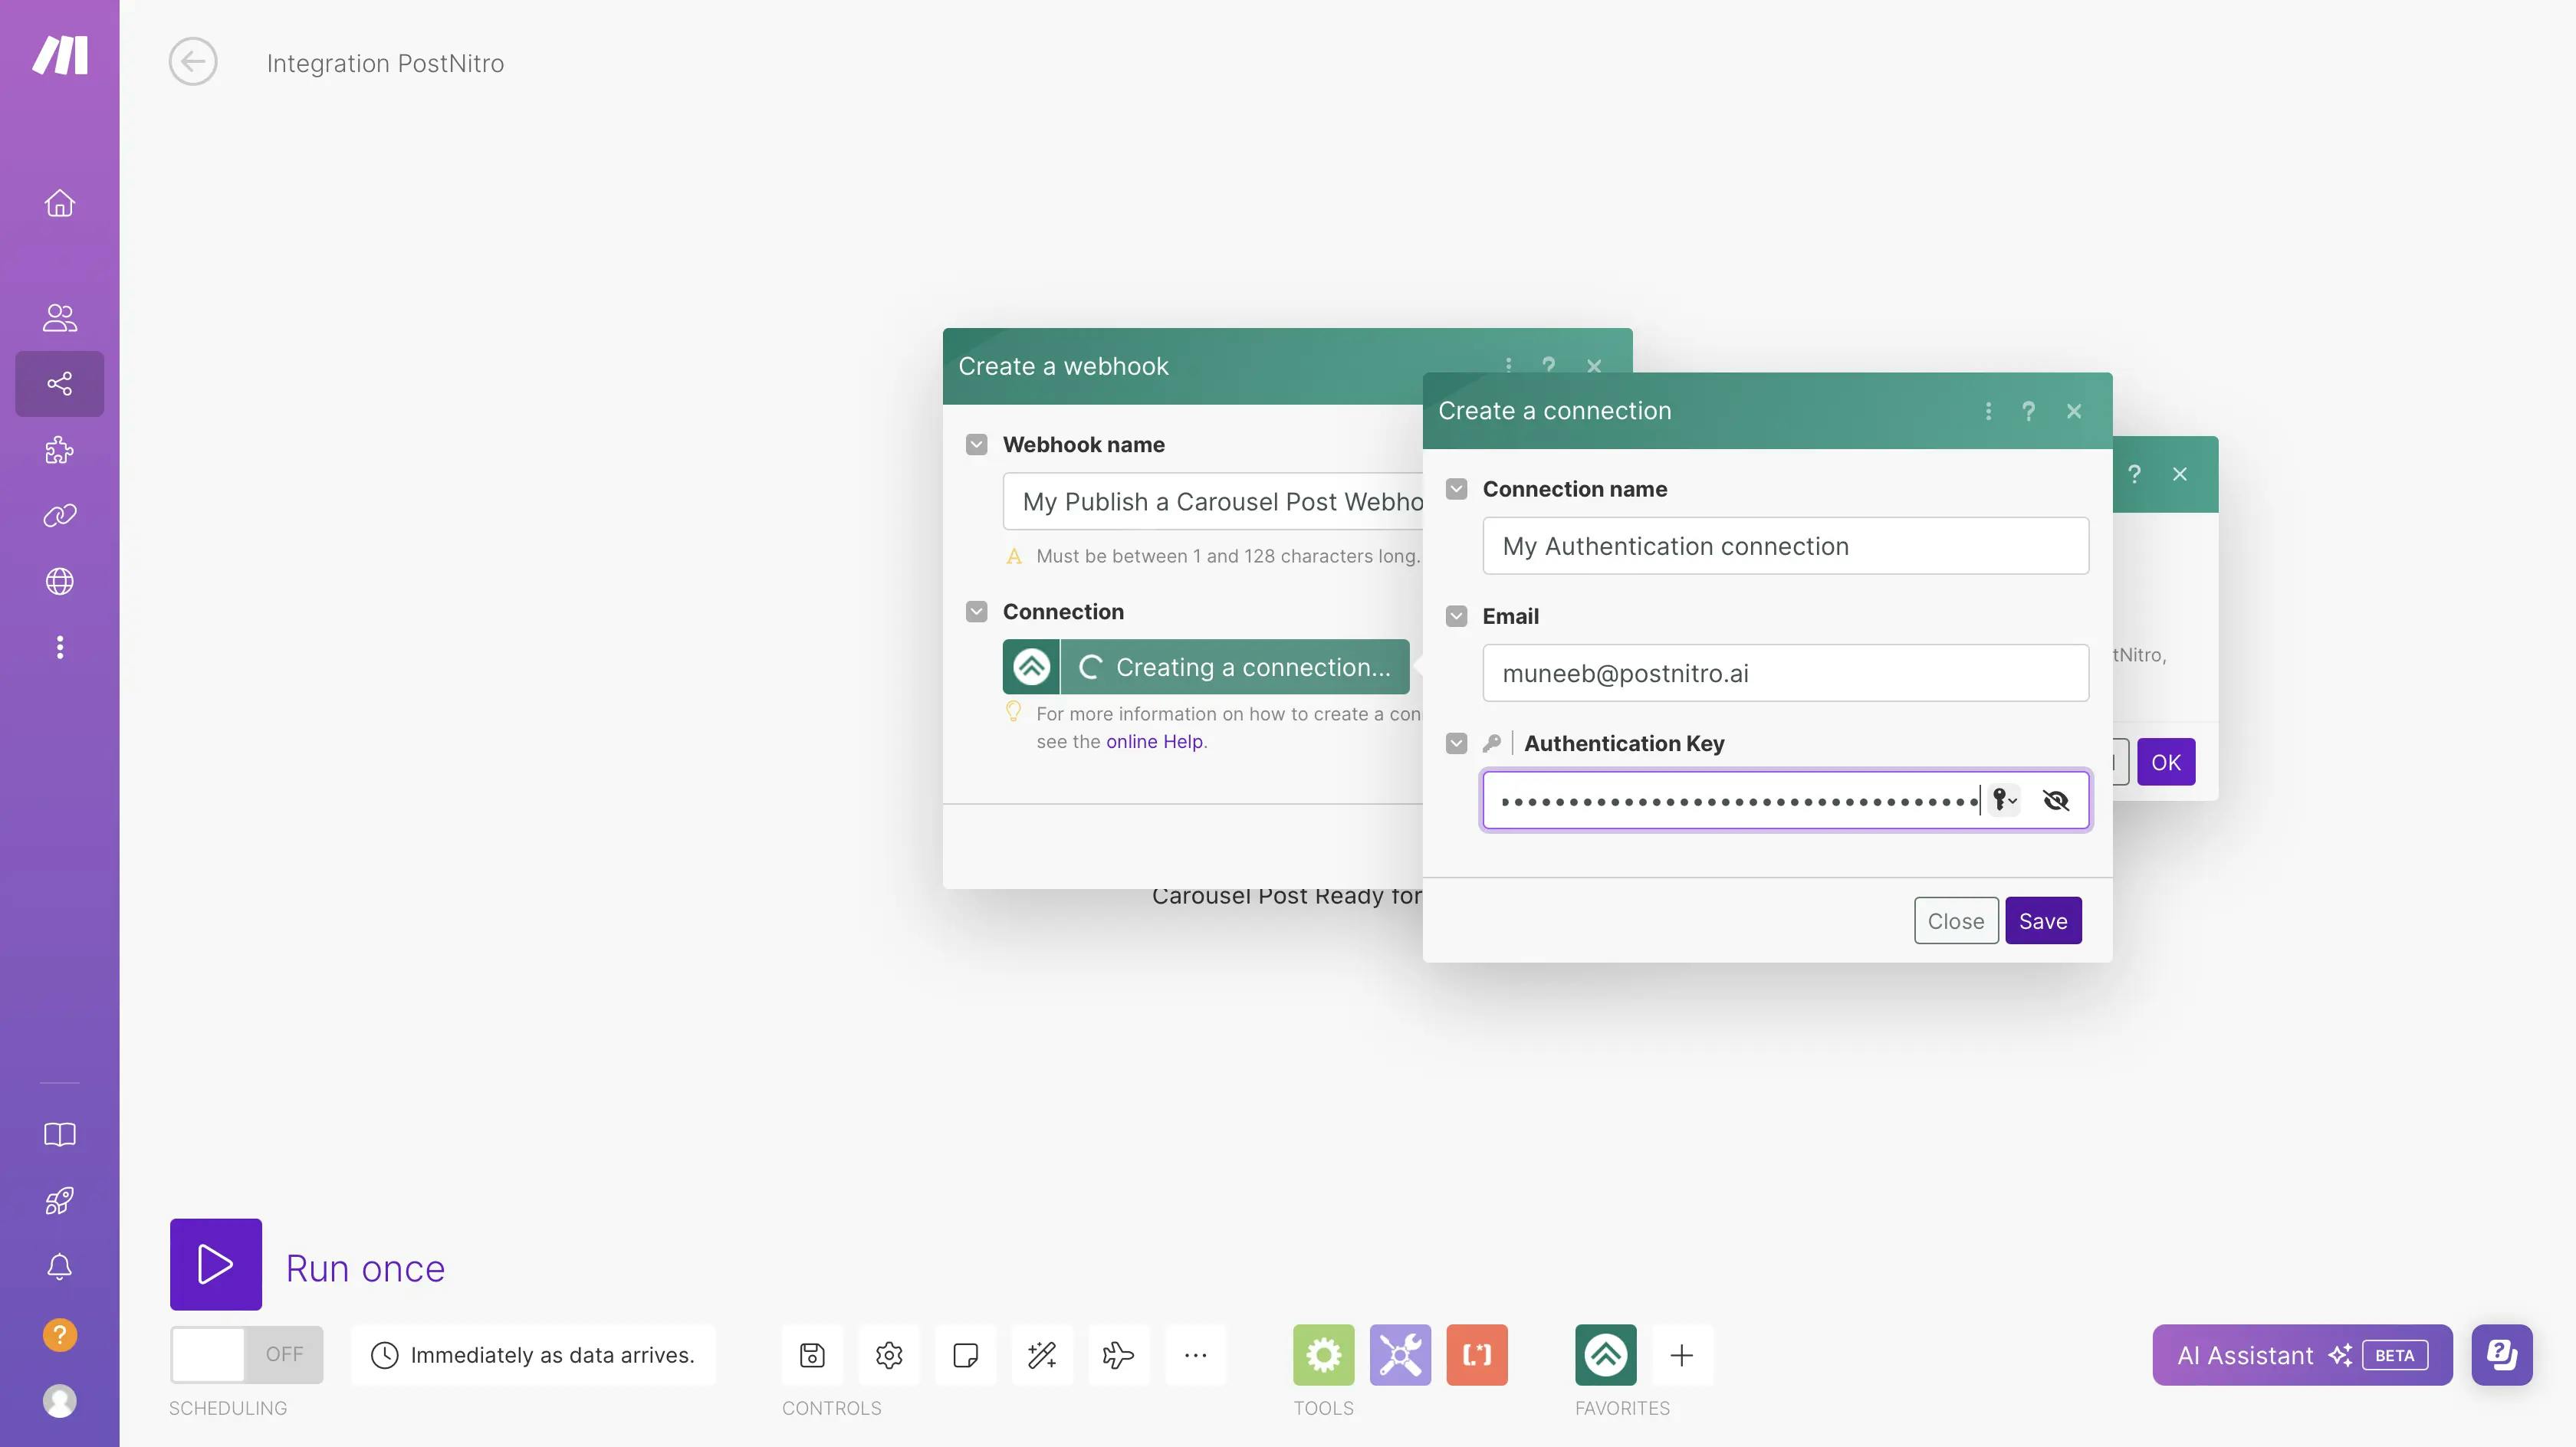Open the globe/web icon in sidebar
The image size is (2576, 1447).
[58, 582]
